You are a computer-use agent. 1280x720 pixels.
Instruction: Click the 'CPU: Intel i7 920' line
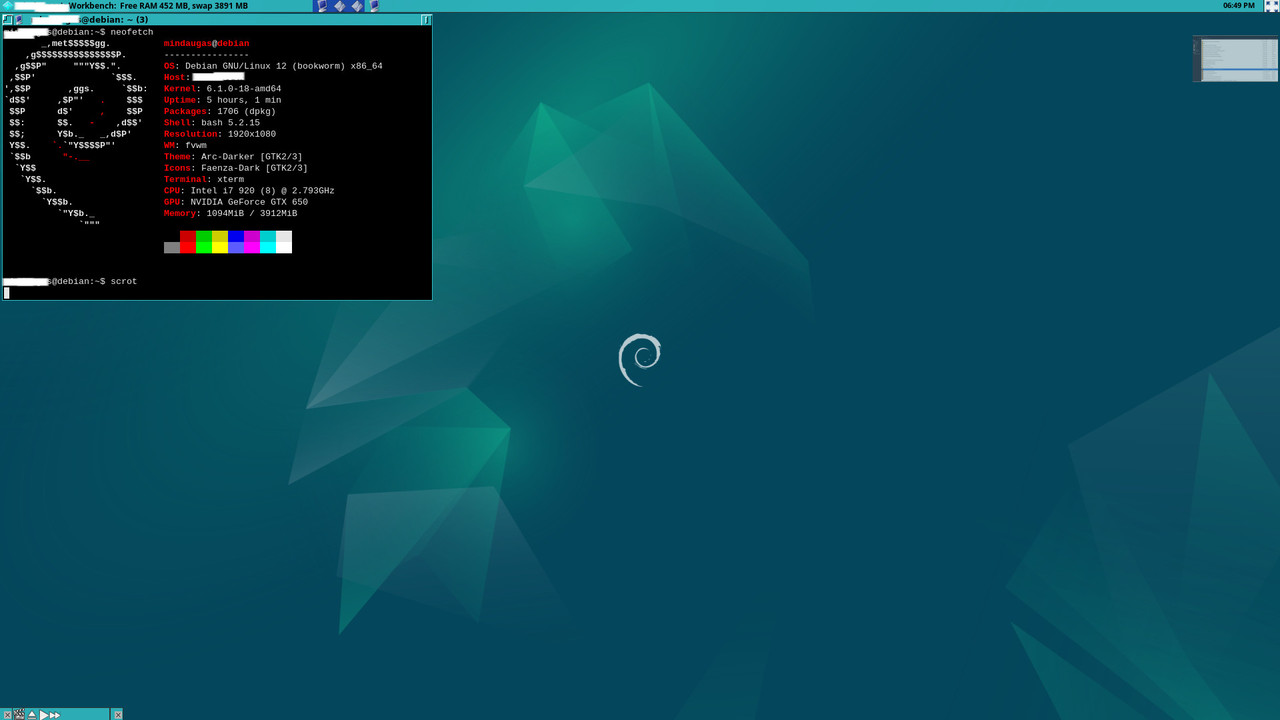coord(249,191)
